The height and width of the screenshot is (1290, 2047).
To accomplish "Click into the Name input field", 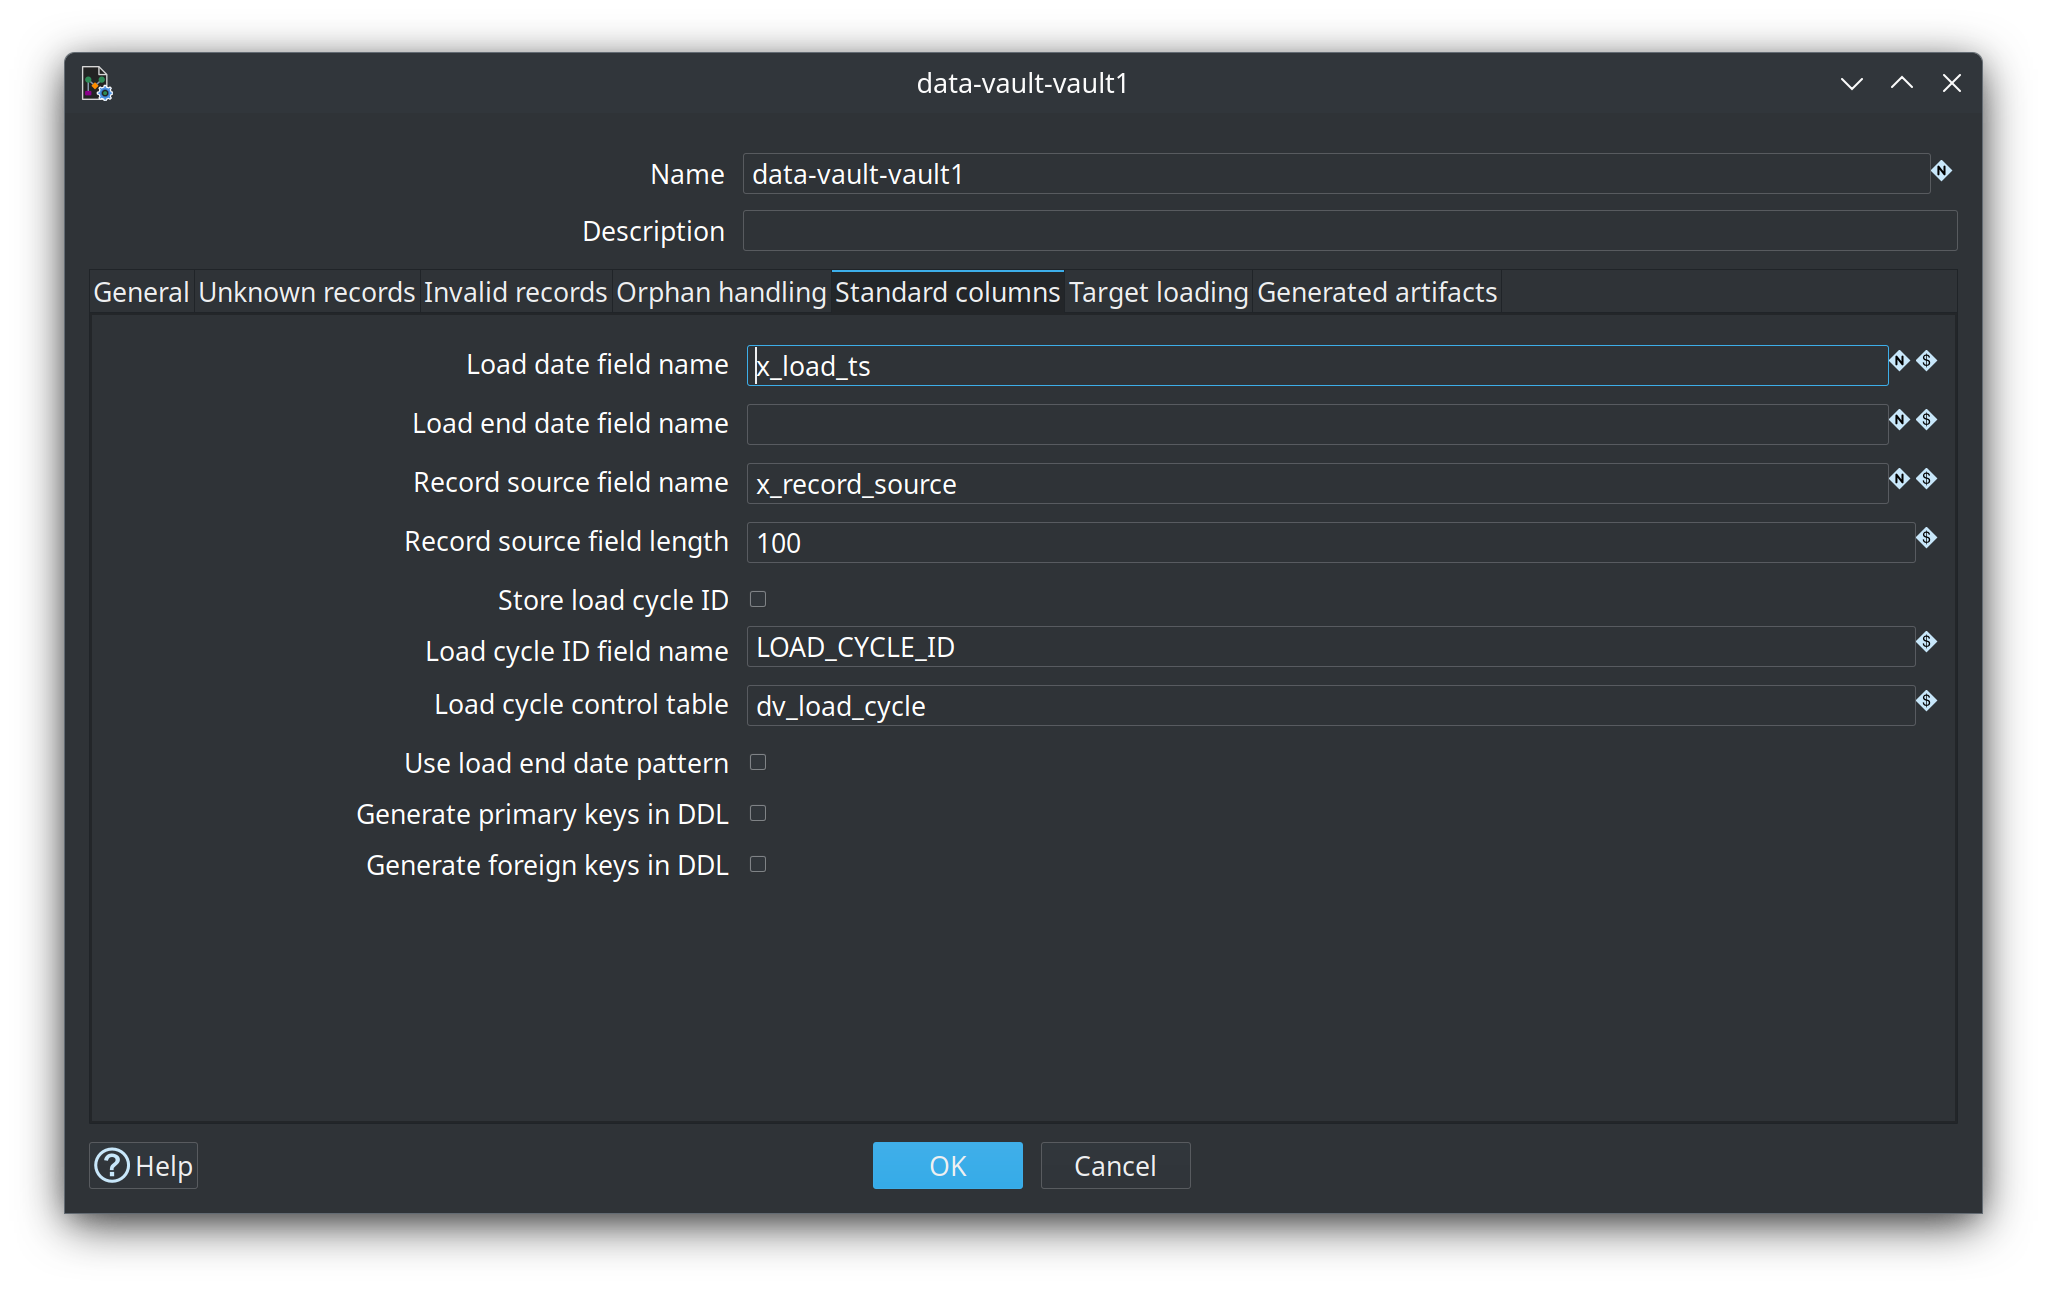I will (1336, 174).
